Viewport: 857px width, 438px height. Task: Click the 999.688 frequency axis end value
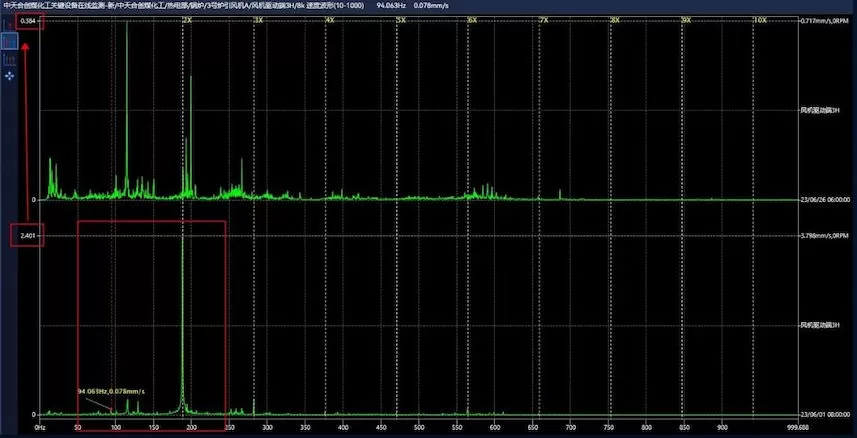tap(826, 426)
